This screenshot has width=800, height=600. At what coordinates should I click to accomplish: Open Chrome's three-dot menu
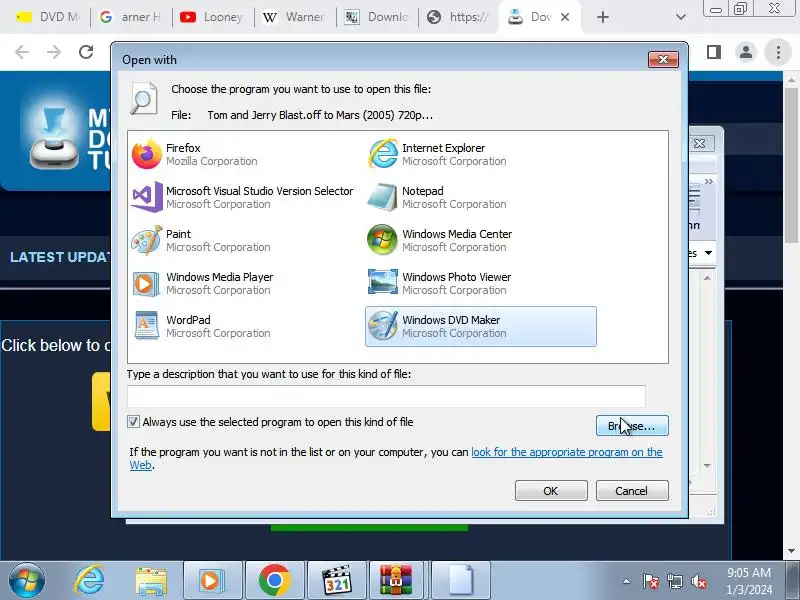778,52
